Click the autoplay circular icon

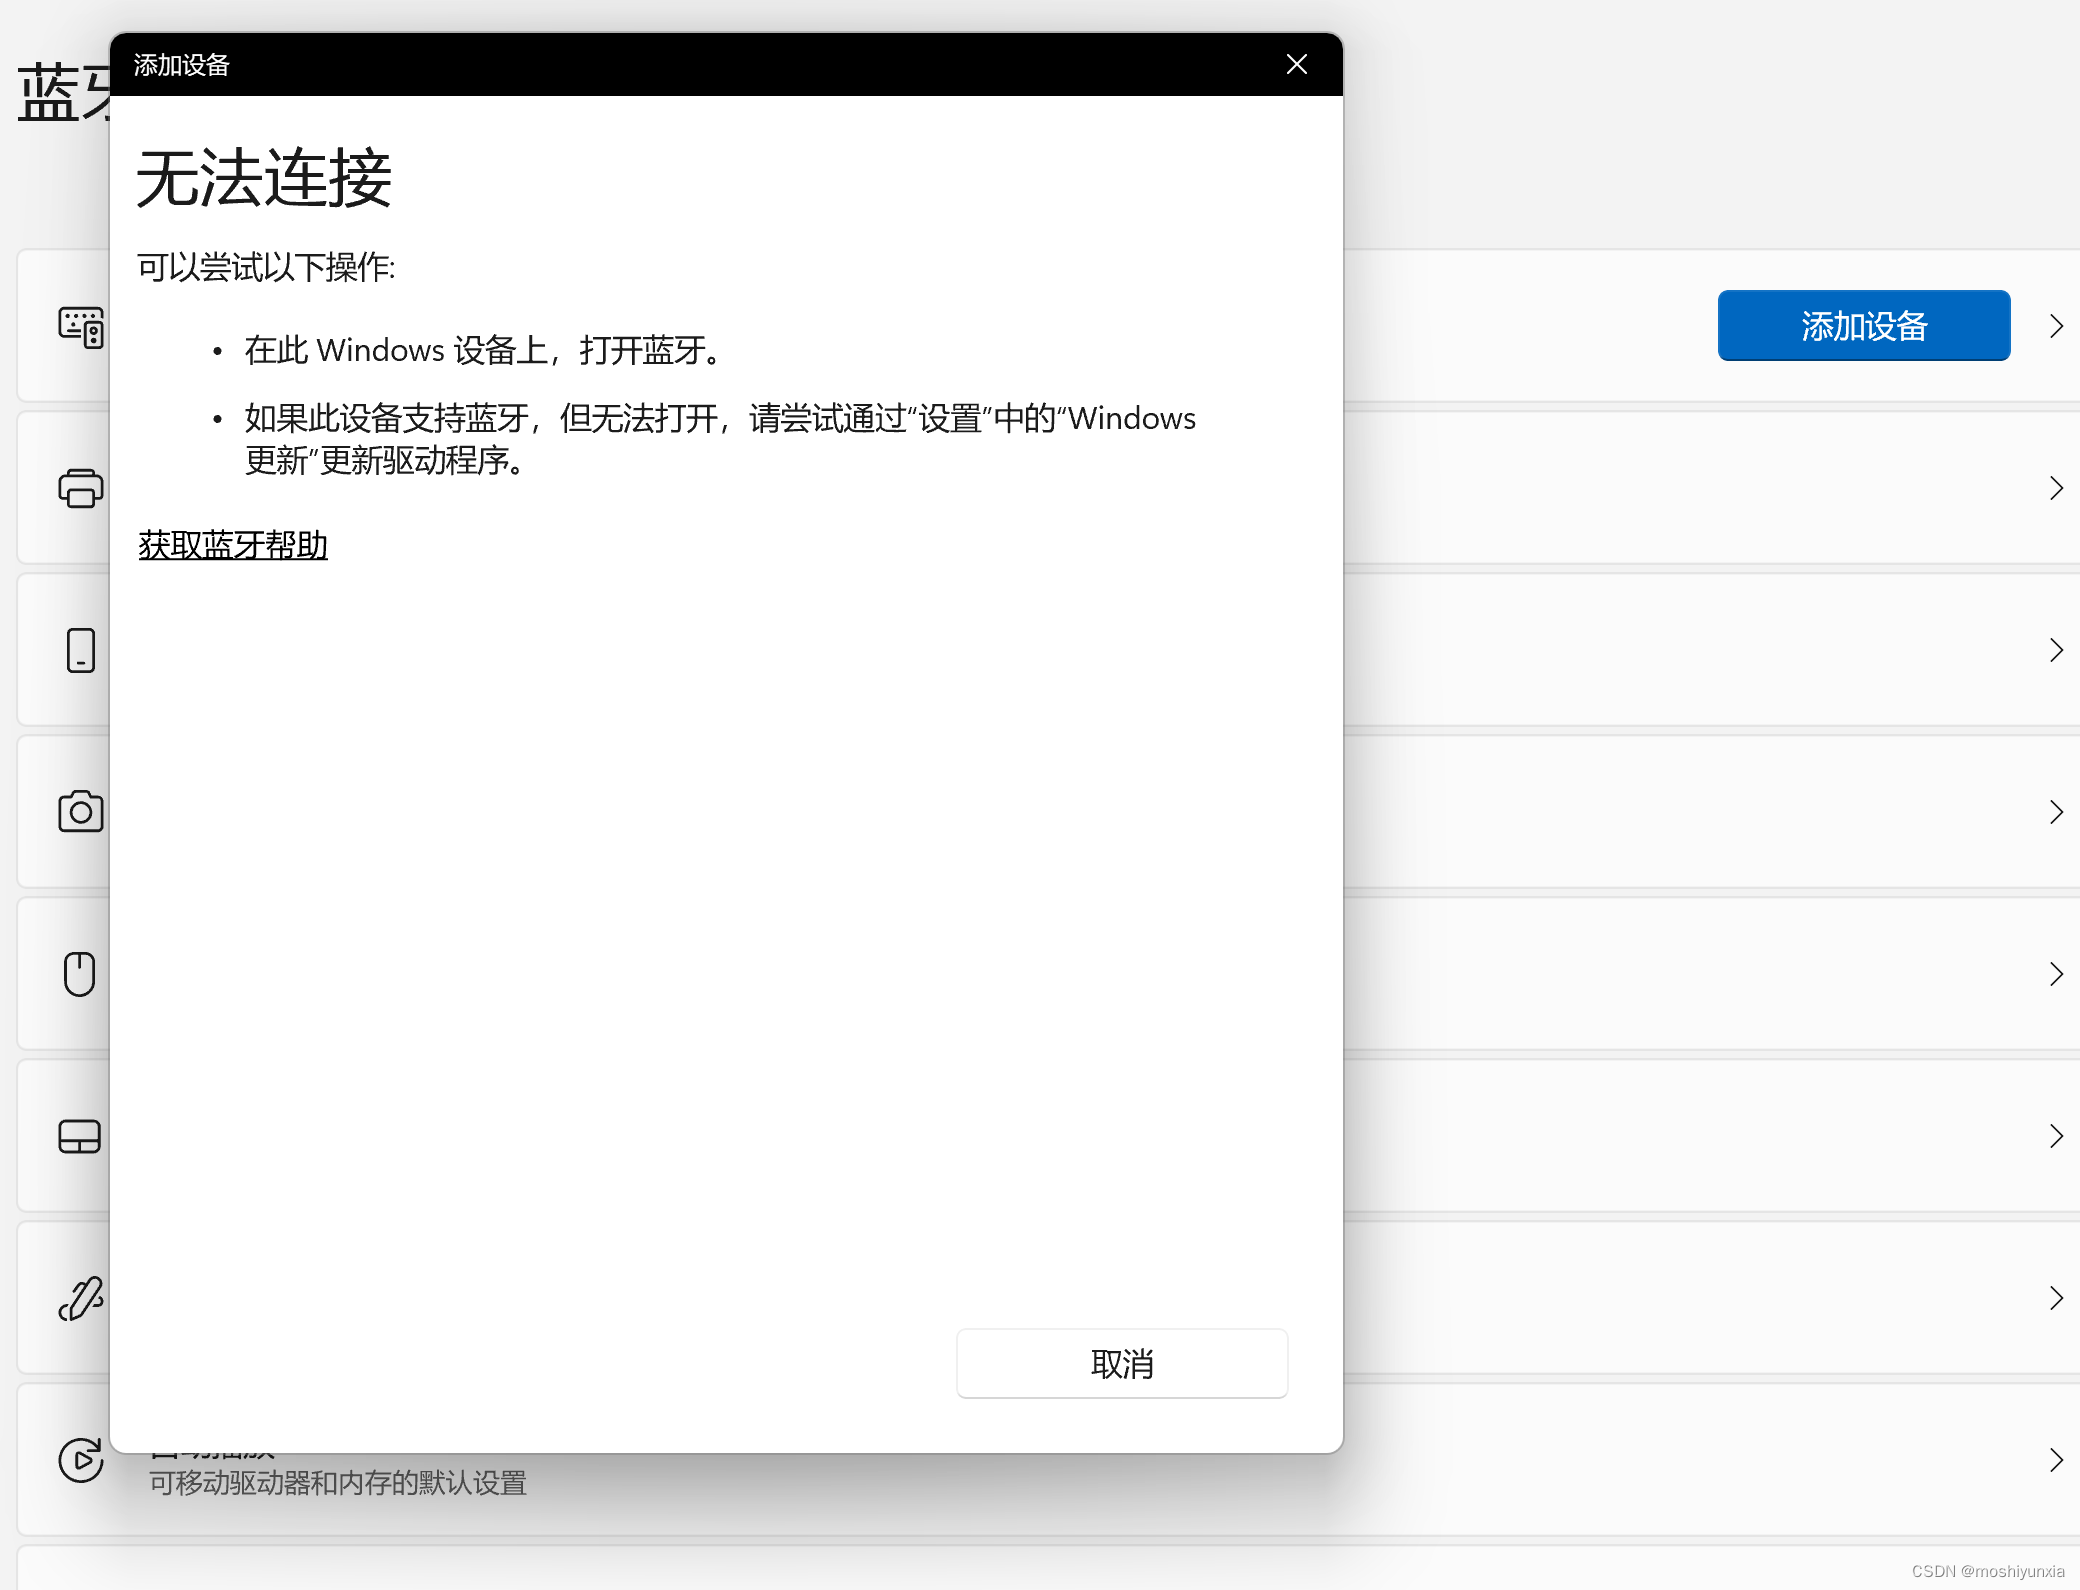tap(80, 1460)
